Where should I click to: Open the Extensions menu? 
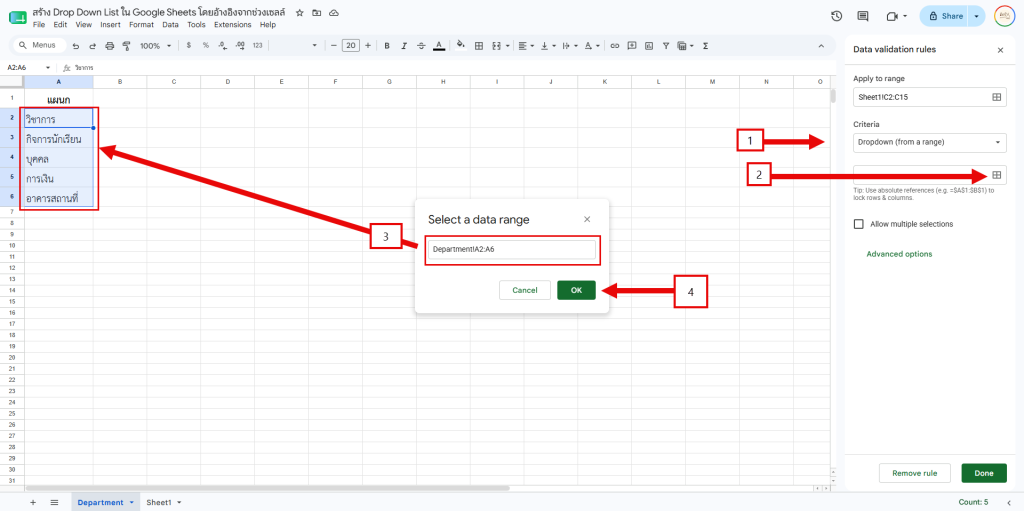232,25
